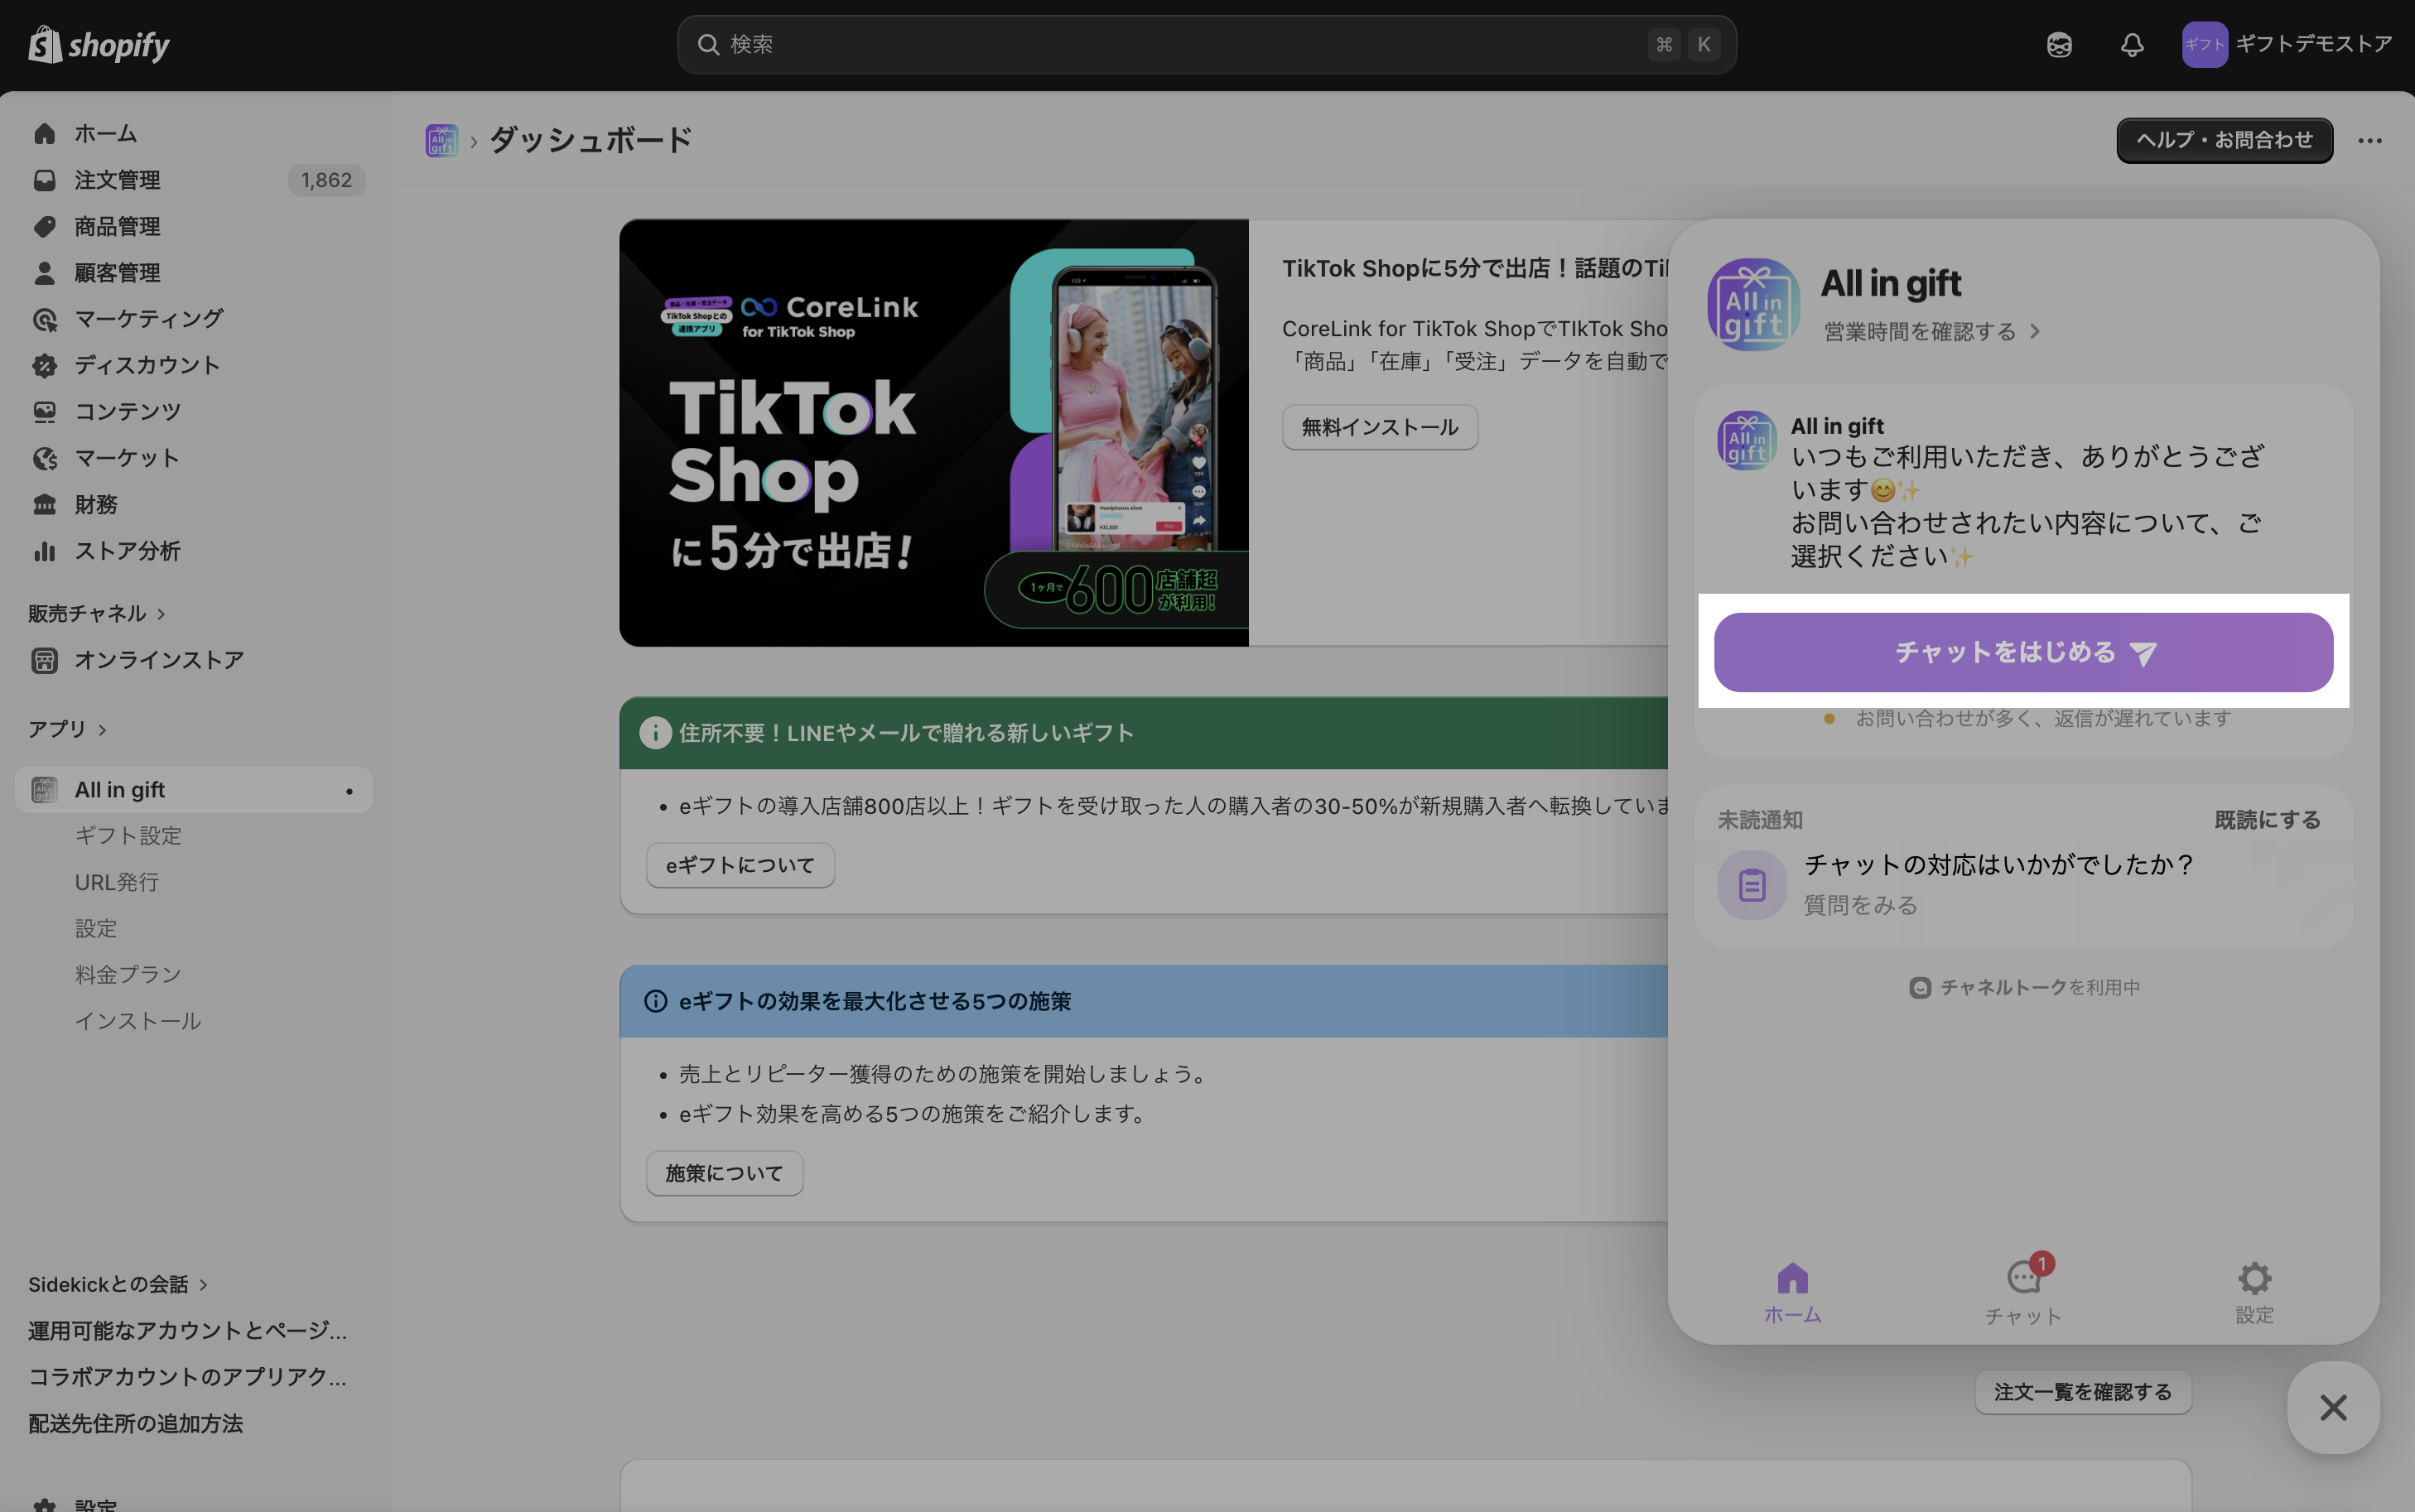Open the three-dot more actions menu
2415x1512 pixels.
(2369, 141)
